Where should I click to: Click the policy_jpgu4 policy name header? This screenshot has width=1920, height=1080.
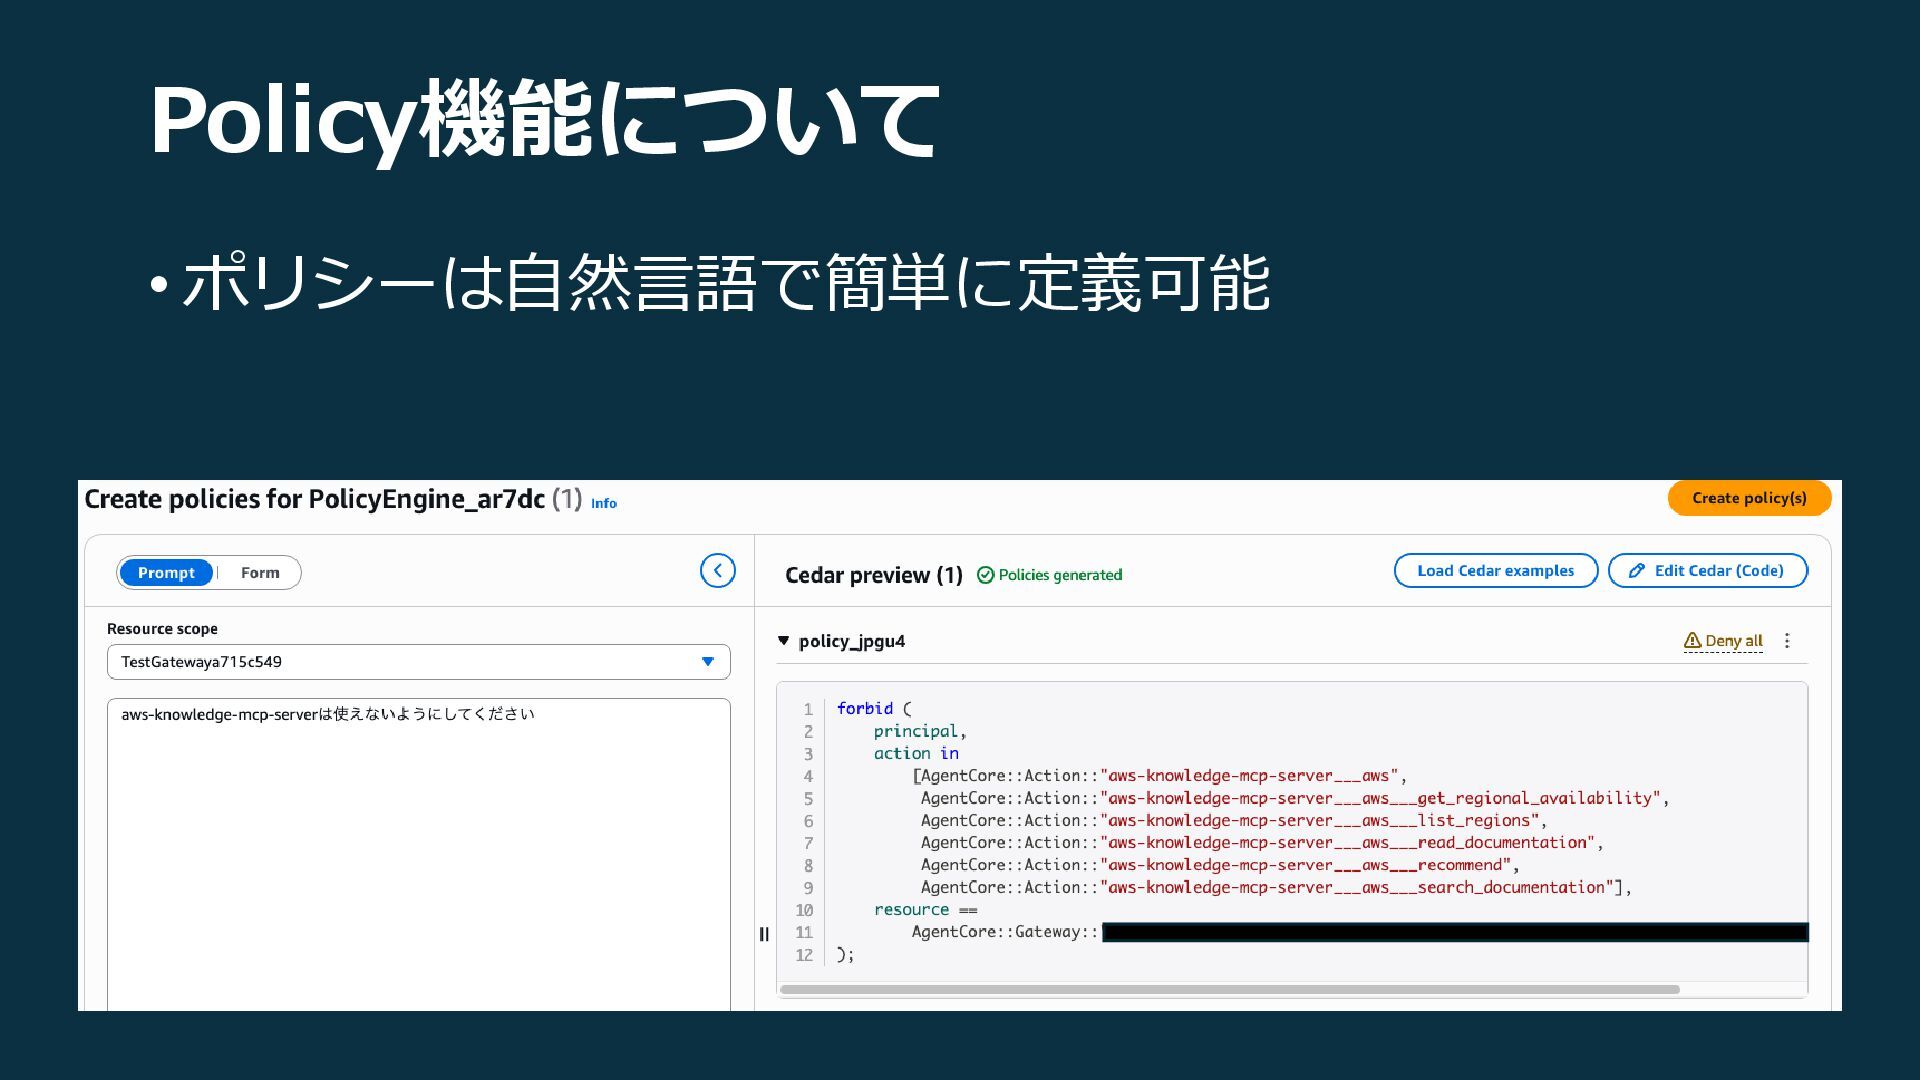[852, 641]
